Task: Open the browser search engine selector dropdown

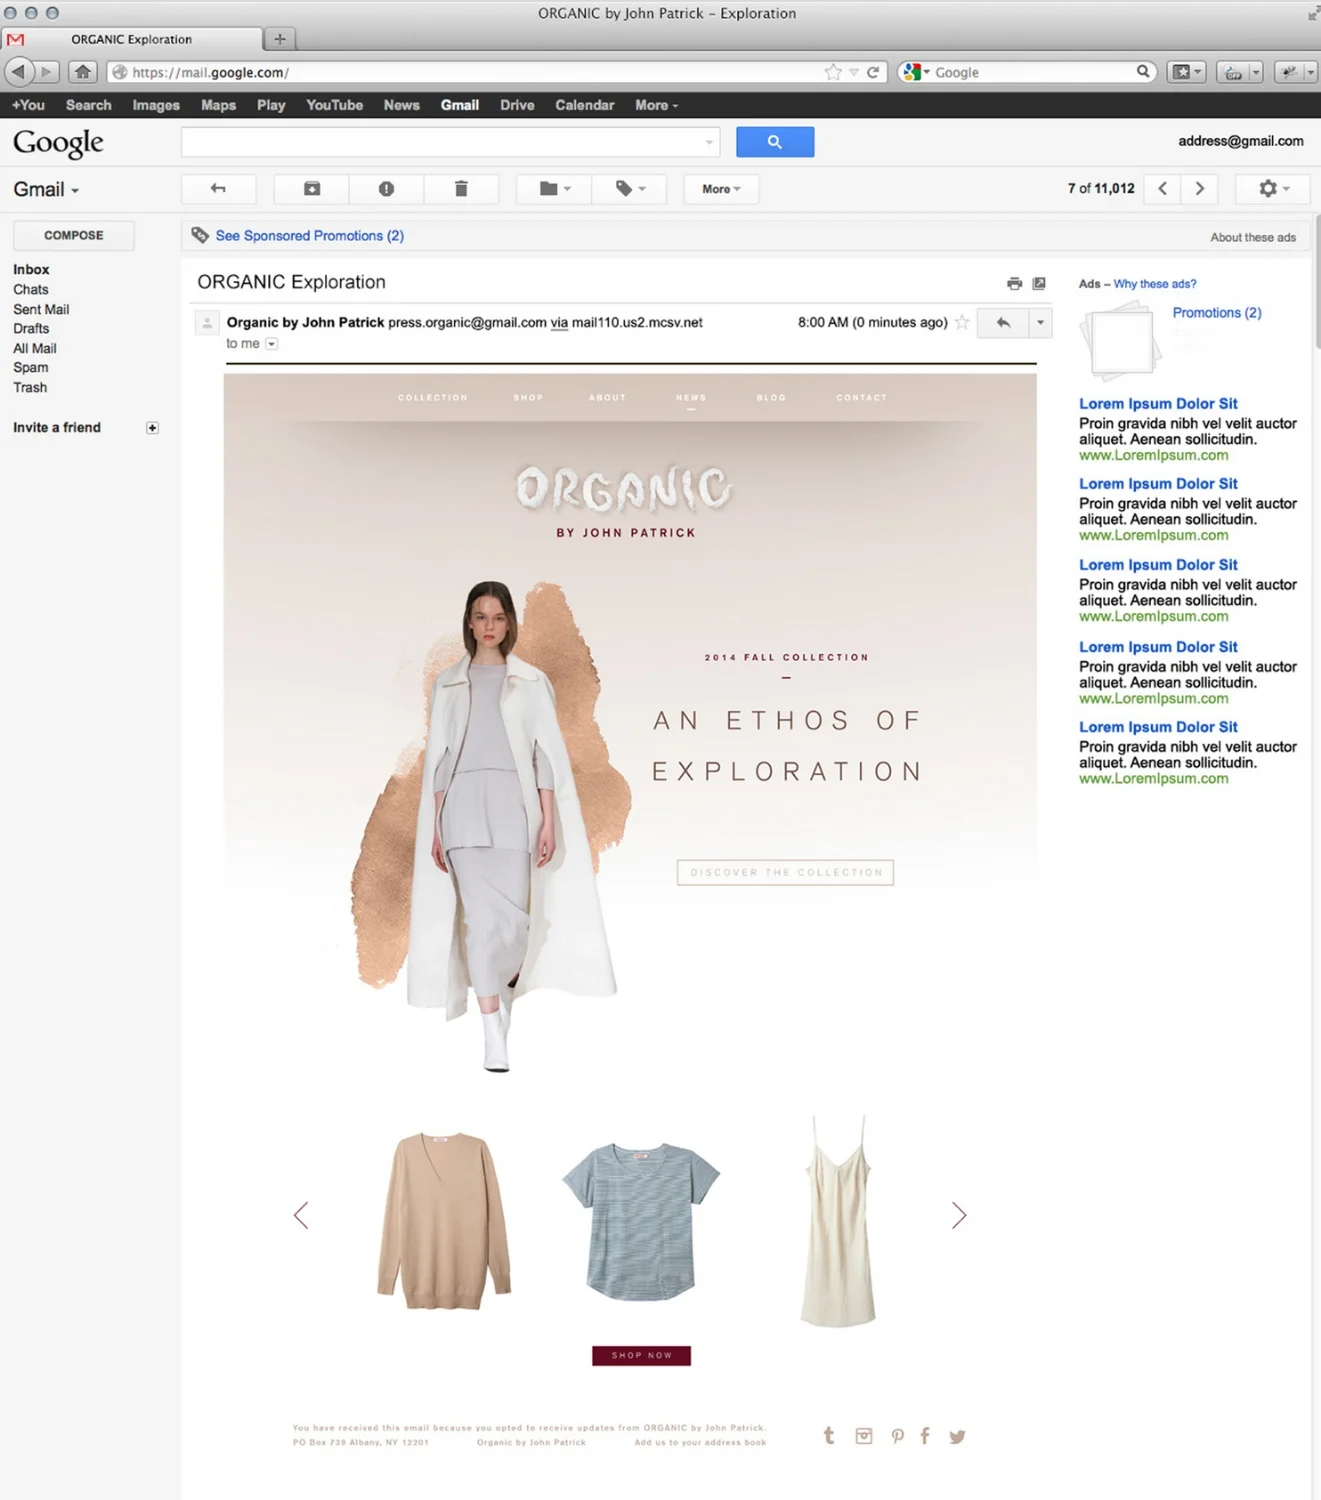Action: coord(914,72)
